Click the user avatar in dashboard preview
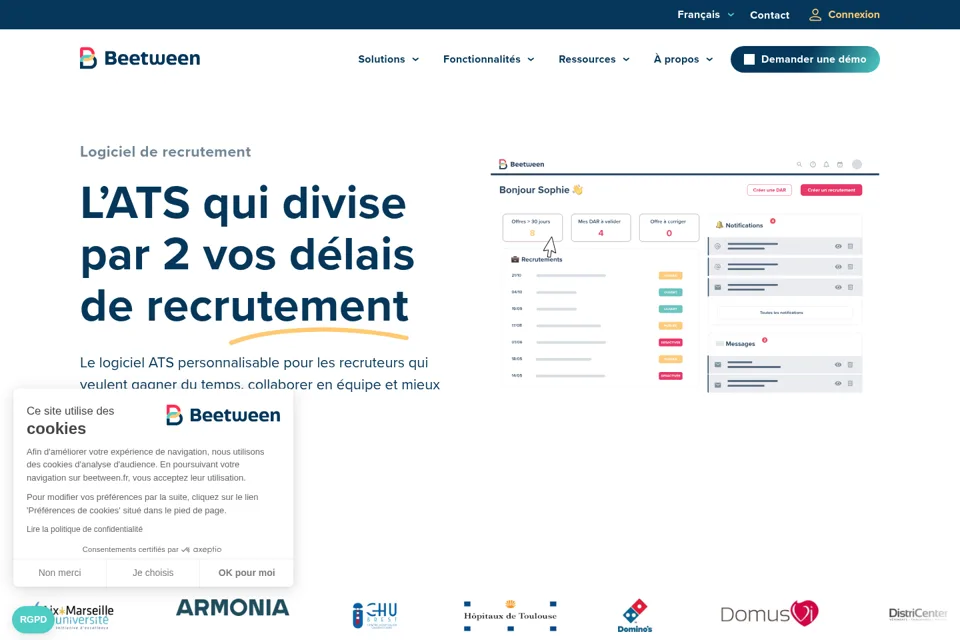The width and height of the screenshot is (960, 640). pyautogui.click(x=857, y=164)
